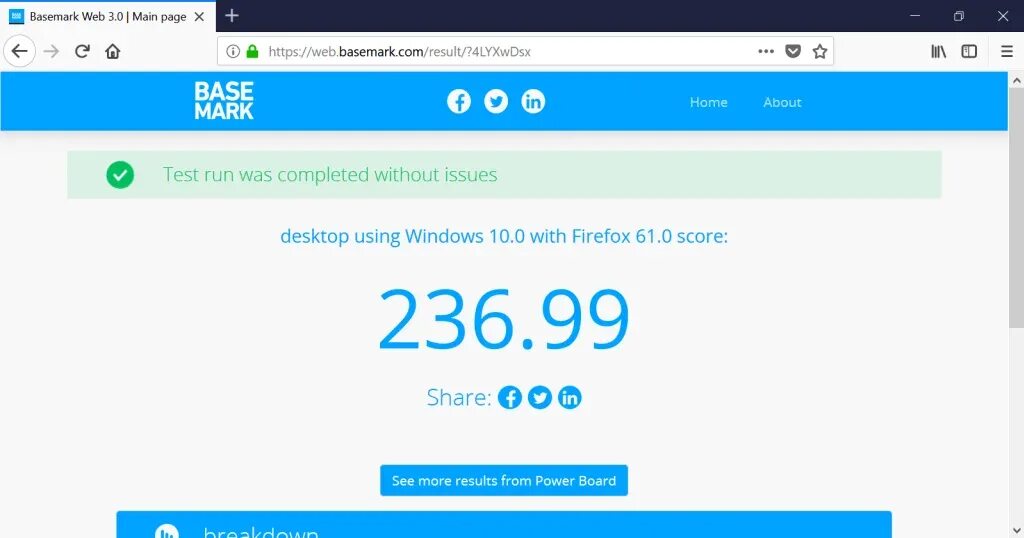The width and height of the screenshot is (1024, 538).
Task: Open Firefox hamburger menu
Action: pyautogui.click(x=1006, y=51)
